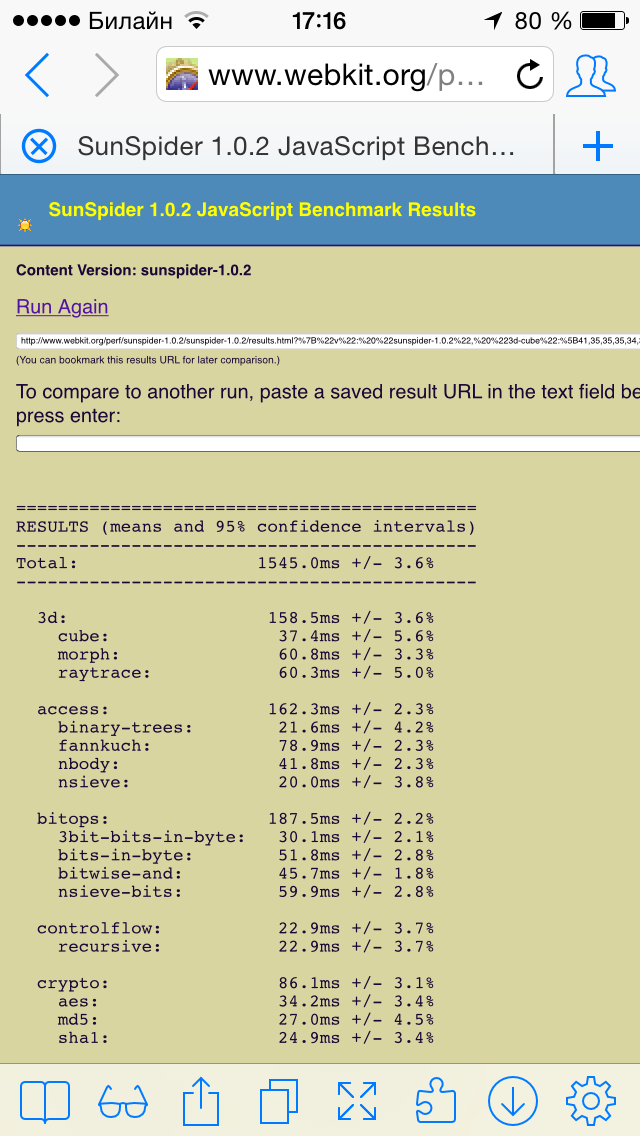The image size is (640, 1136).
Task: Open extensions with the puzzle piece icon
Action: (435, 1101)
